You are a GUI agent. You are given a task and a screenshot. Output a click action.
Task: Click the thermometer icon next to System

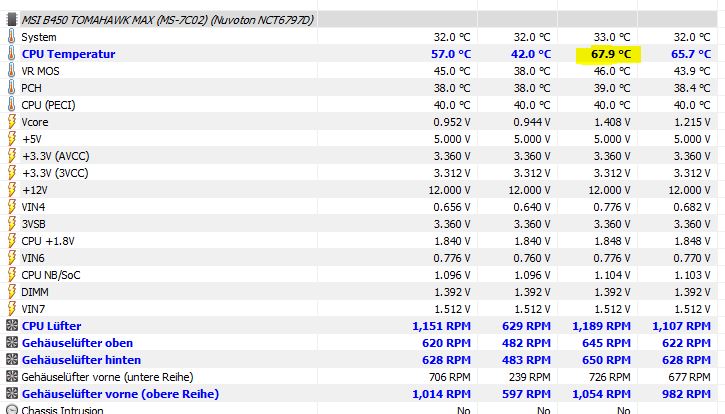pyautogui.click(x=12, y=37)
